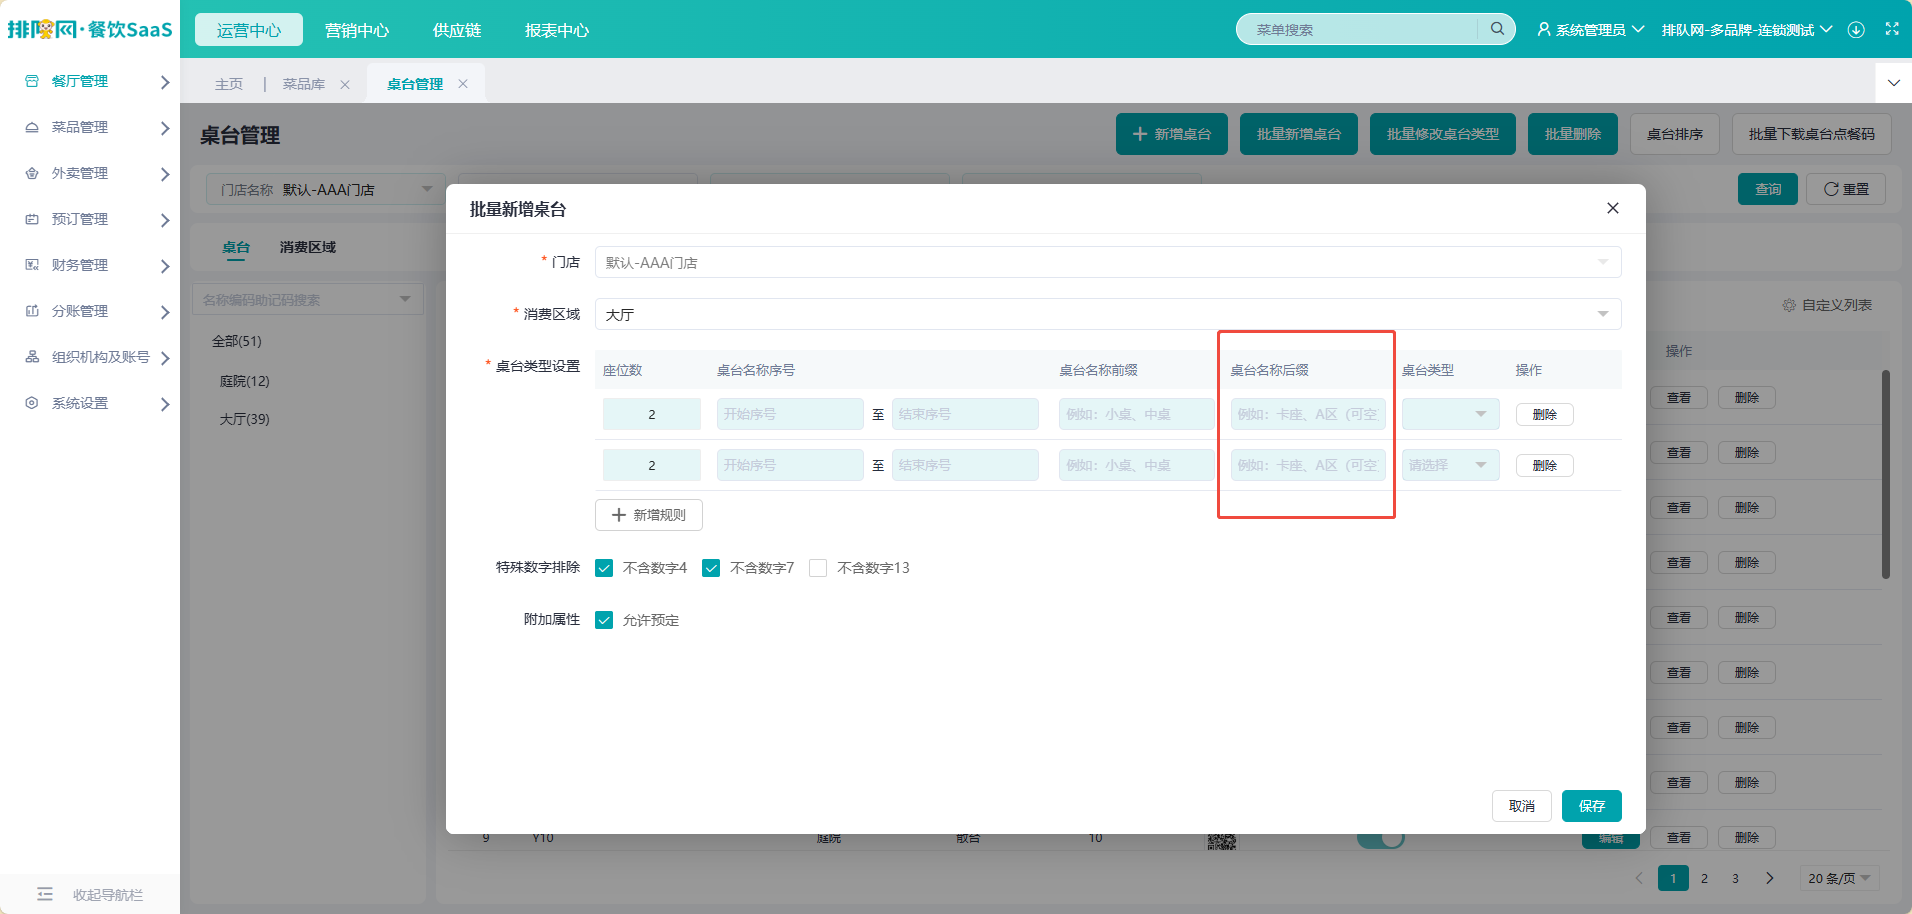Click the 新增规则 button
Image resolution: width=1912 pixels, height=914 pixels.
click(649, 515)
